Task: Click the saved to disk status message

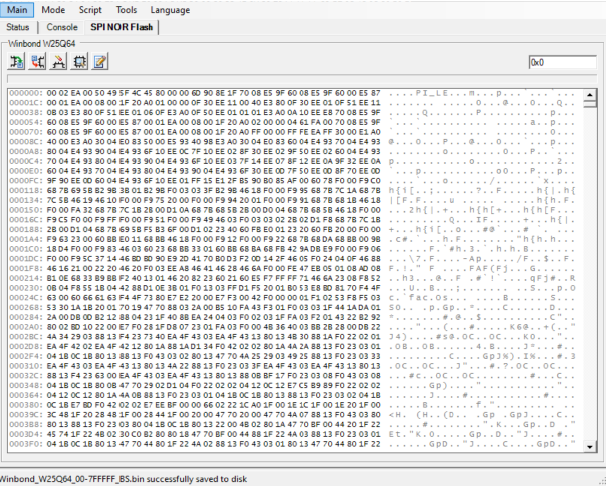Action: pyautogui.click(x=123, y=479)
